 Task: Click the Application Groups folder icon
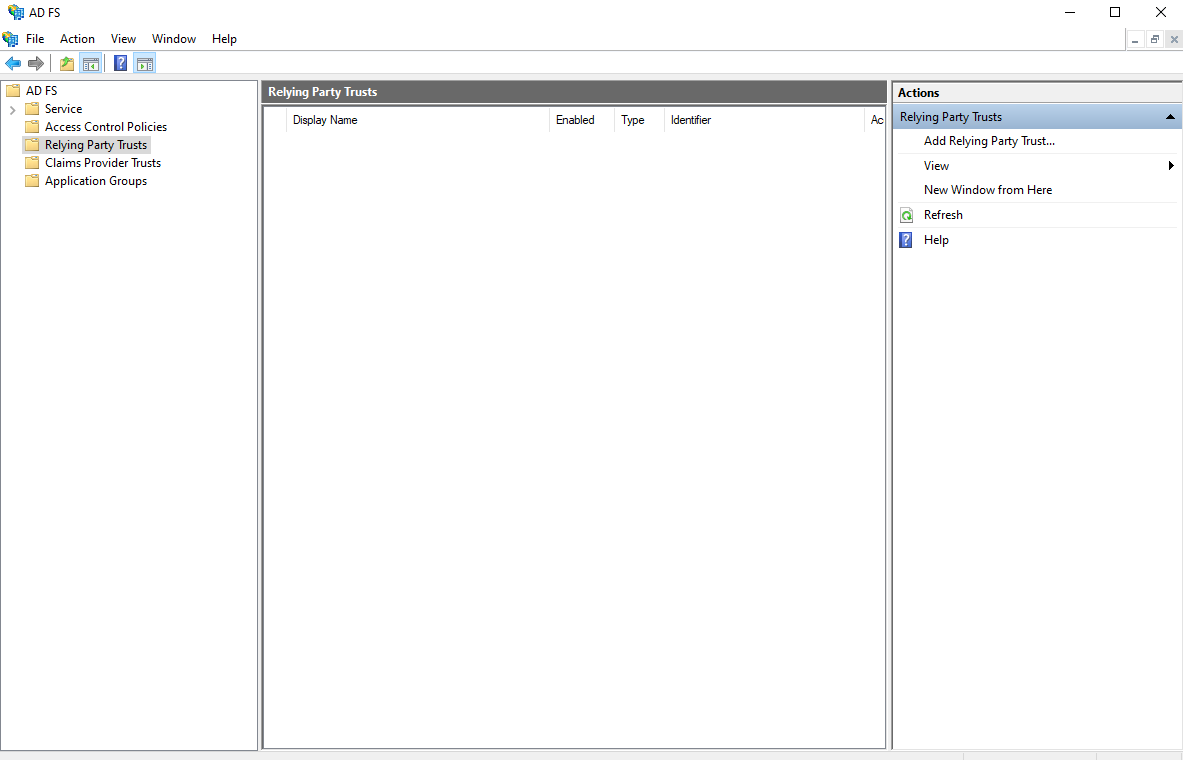coord(32,181)
